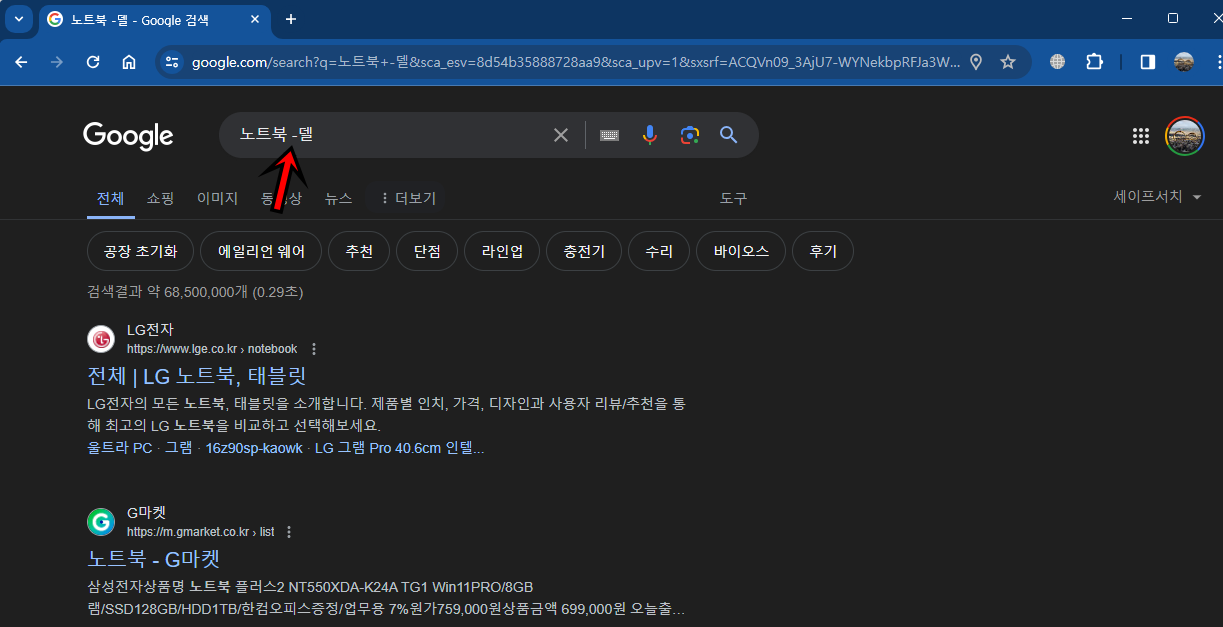Viewport: 1223px width, 627px height.
Task: Switch to the 이미지 tab
Action: coord(217,198)
